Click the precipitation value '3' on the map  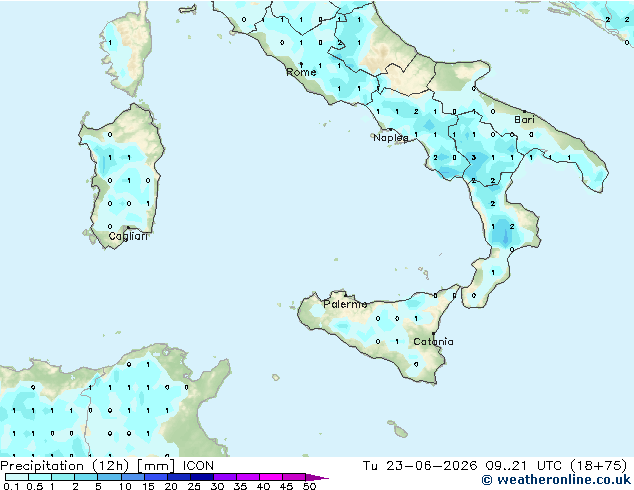pos(473,158)
